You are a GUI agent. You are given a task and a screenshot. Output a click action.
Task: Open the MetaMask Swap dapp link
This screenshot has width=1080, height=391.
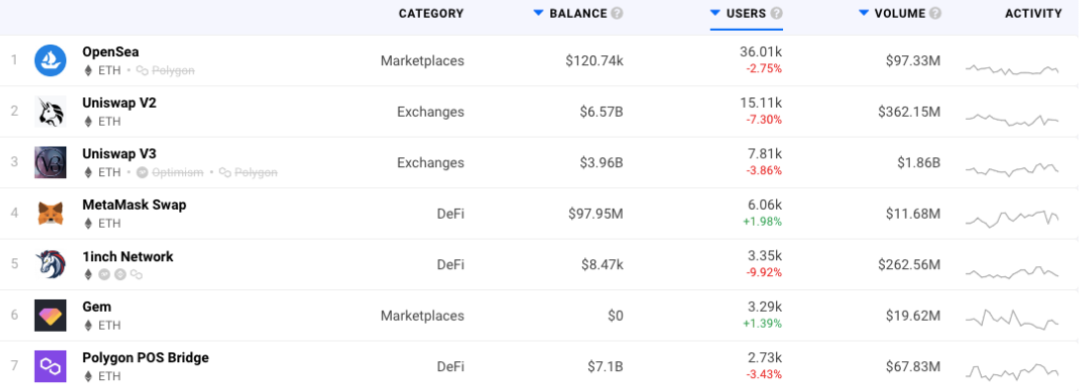(134, 204)
